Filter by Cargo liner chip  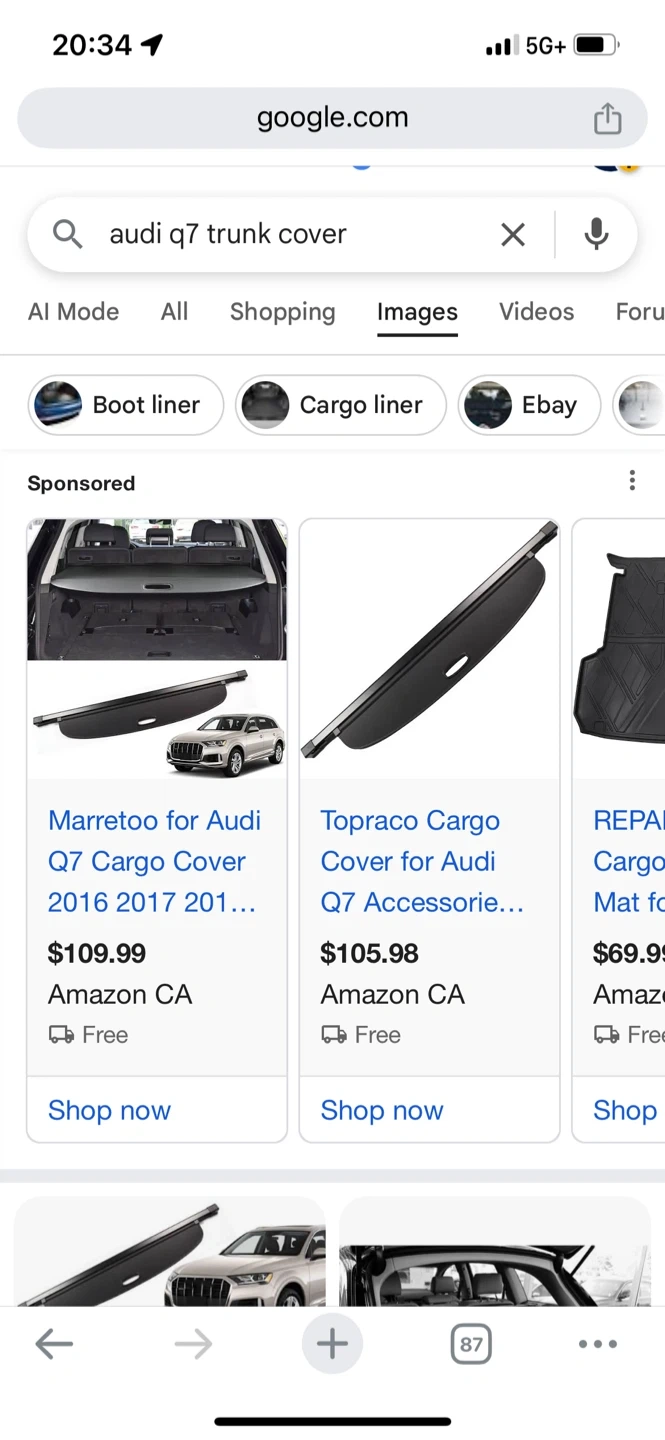coord(341,405)
